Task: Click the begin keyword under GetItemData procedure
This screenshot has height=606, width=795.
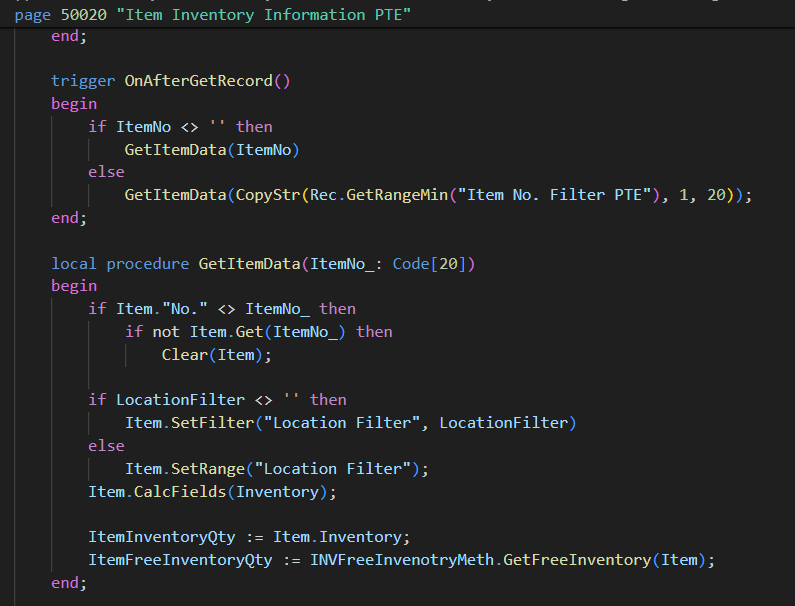Action: 74,286
